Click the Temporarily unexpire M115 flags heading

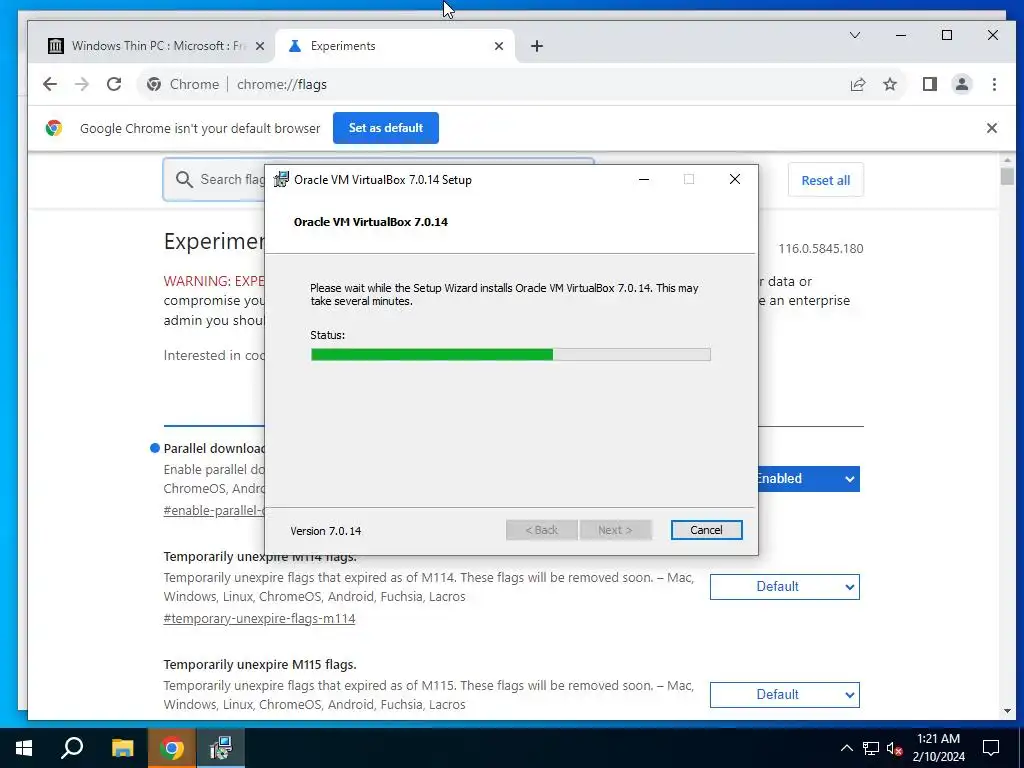coord(260,664)
